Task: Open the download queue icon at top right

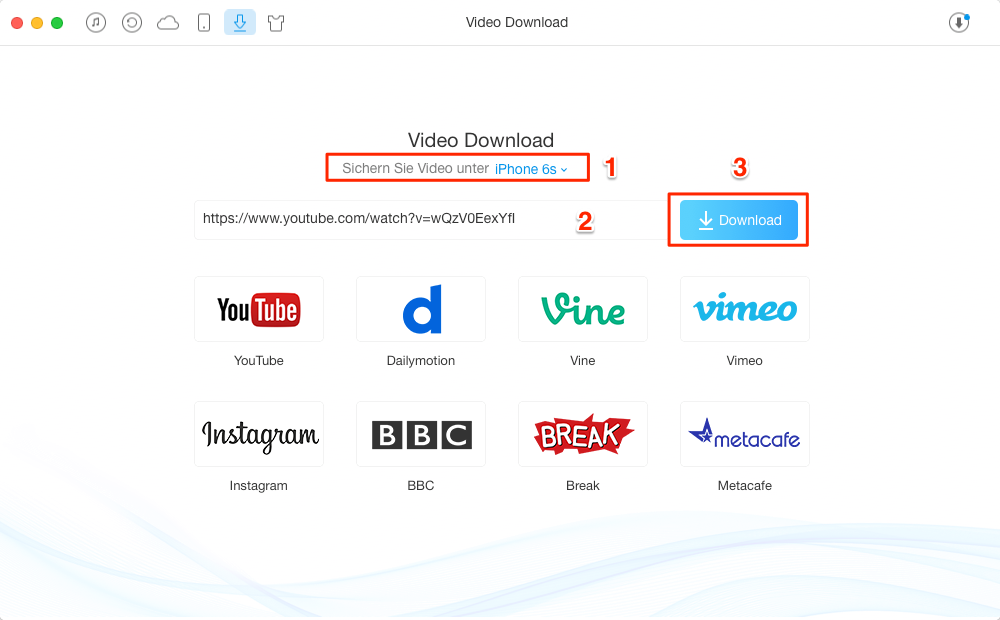Action: 959,23
